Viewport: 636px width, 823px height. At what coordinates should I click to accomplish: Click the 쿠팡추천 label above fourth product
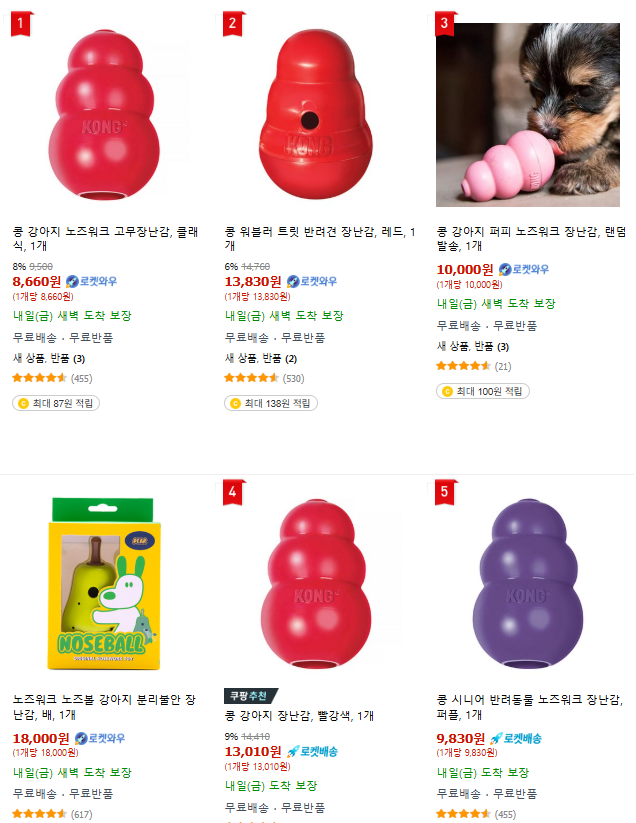250,696
